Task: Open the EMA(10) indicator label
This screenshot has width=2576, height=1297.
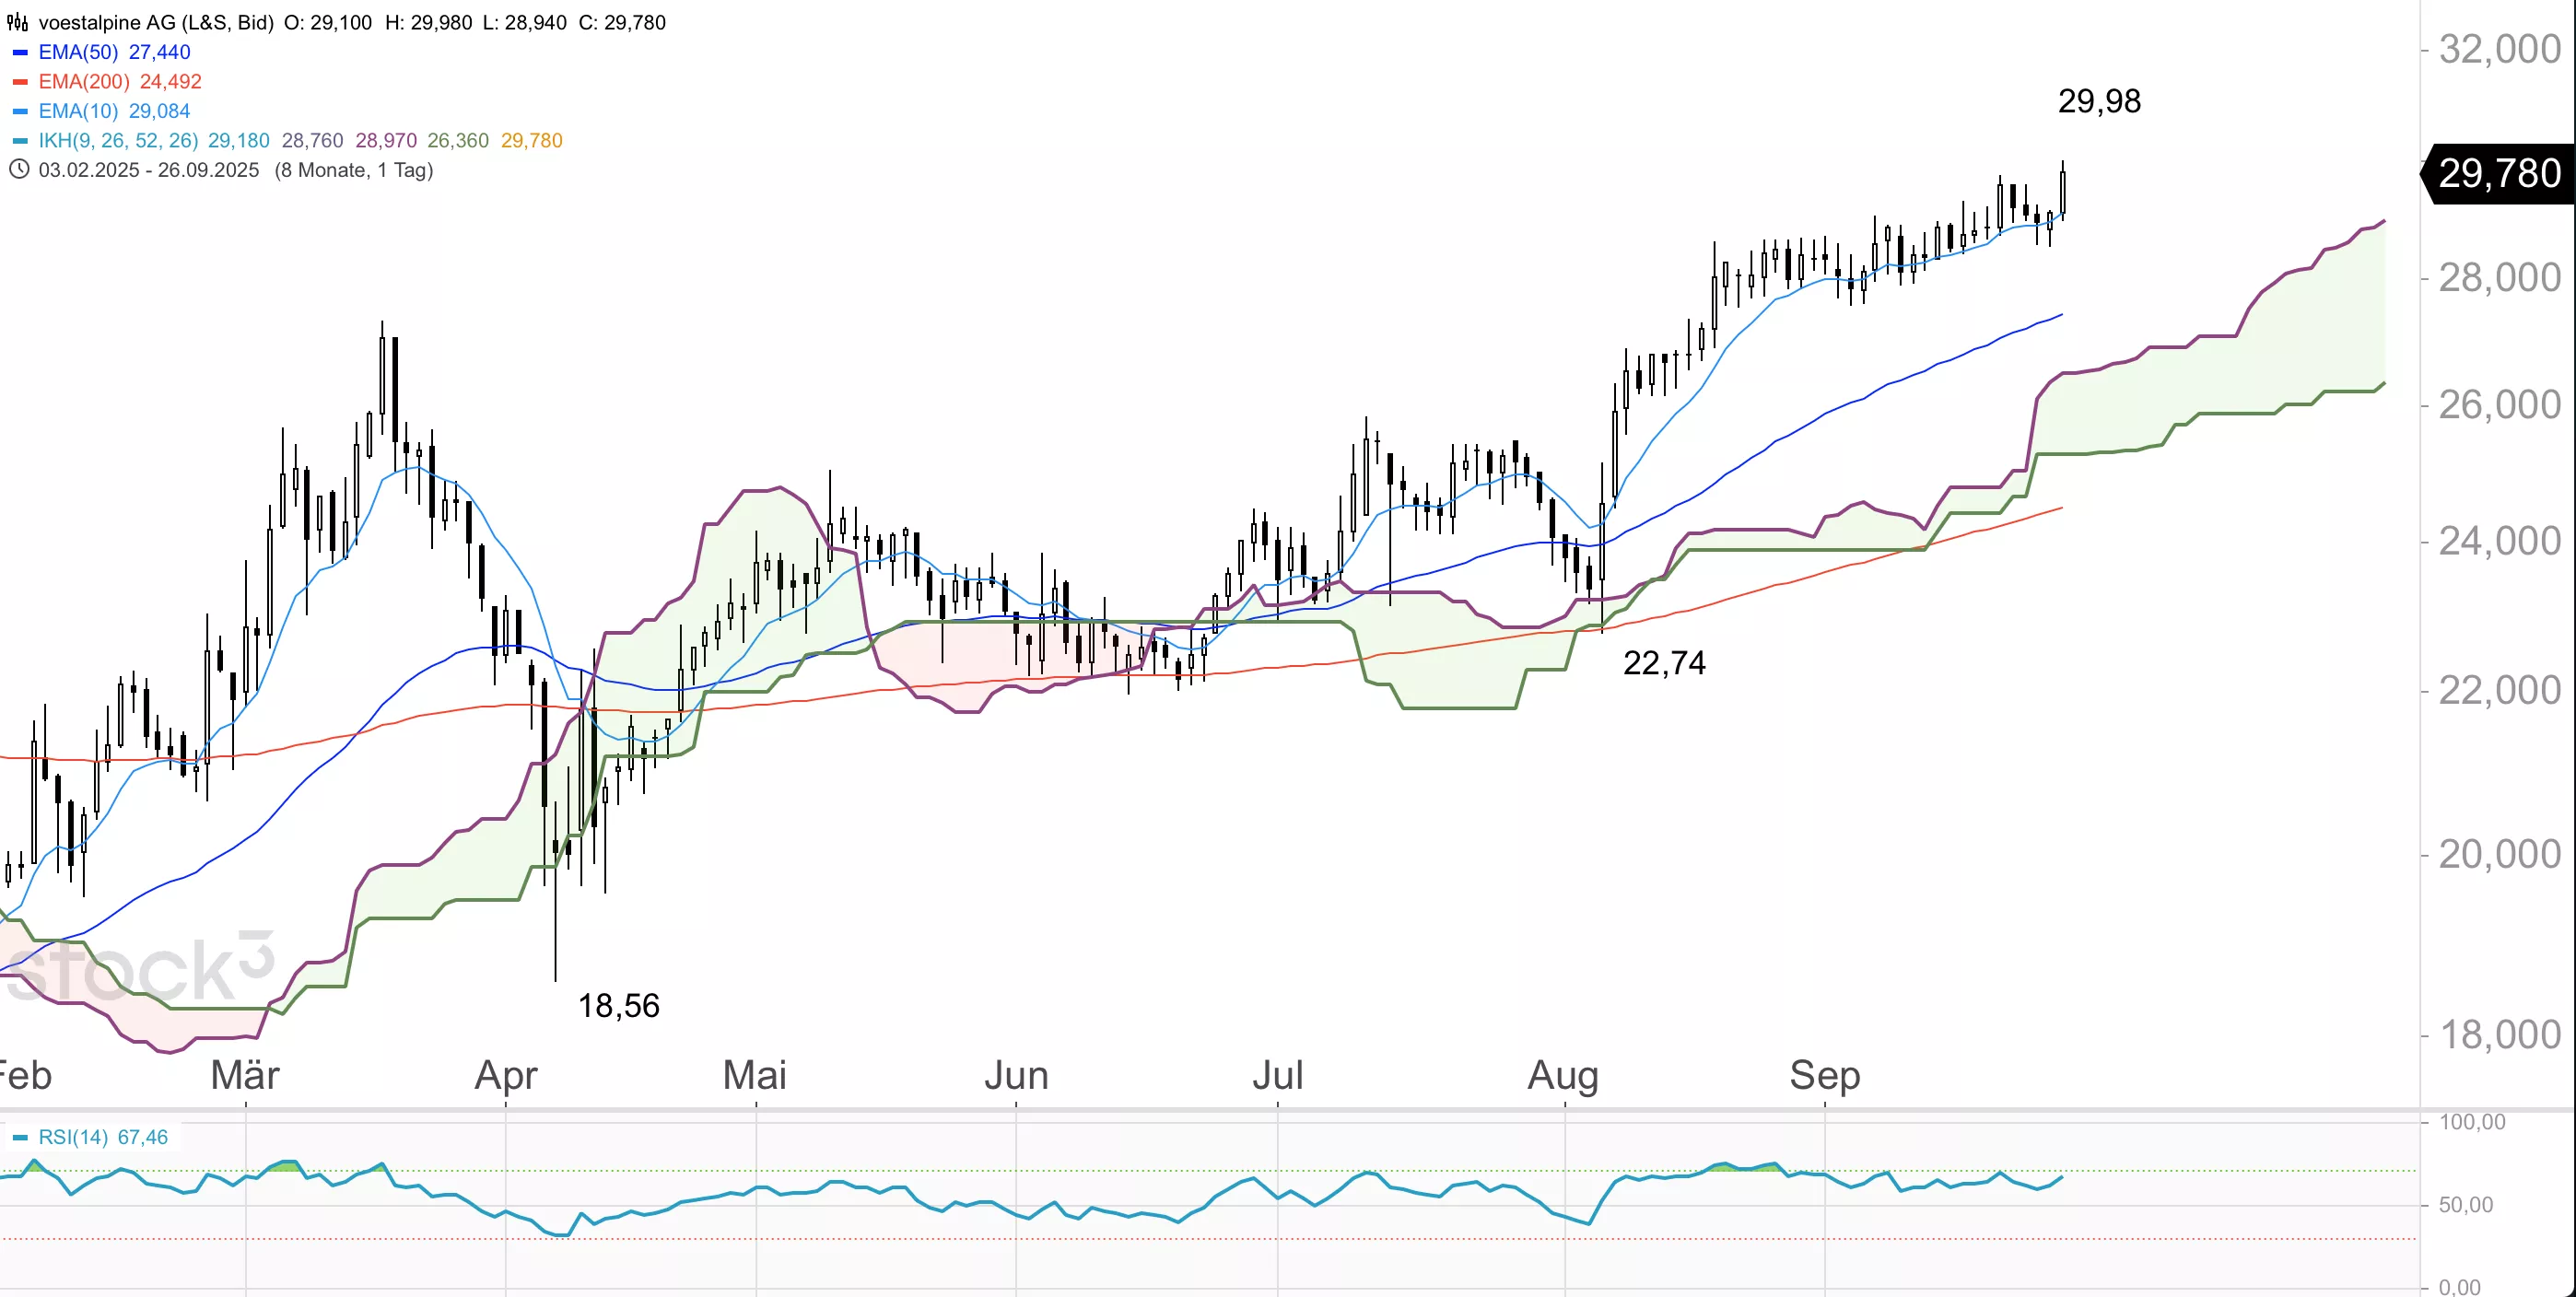Action: coord(78,111)
